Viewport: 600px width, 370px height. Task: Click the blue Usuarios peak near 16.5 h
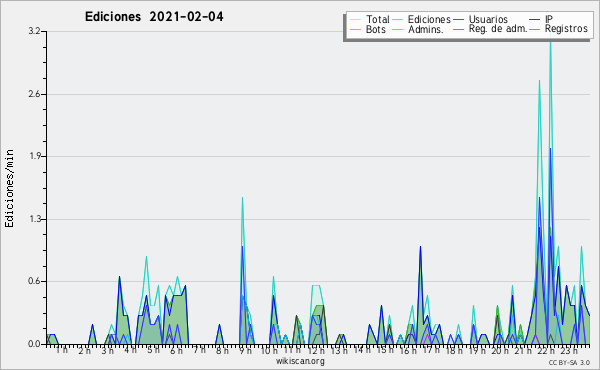click(420, 247)
